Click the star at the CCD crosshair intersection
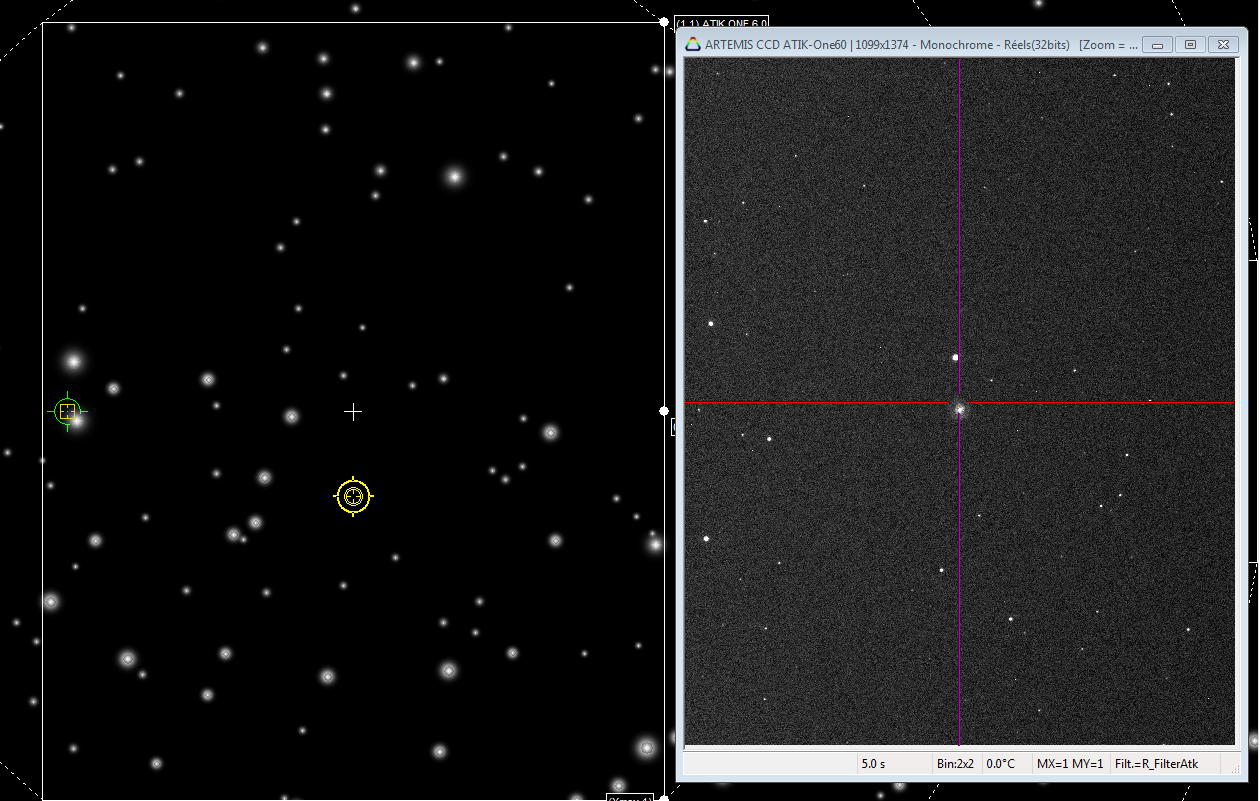The image size is (1260, 801). [x=959, y=408]
